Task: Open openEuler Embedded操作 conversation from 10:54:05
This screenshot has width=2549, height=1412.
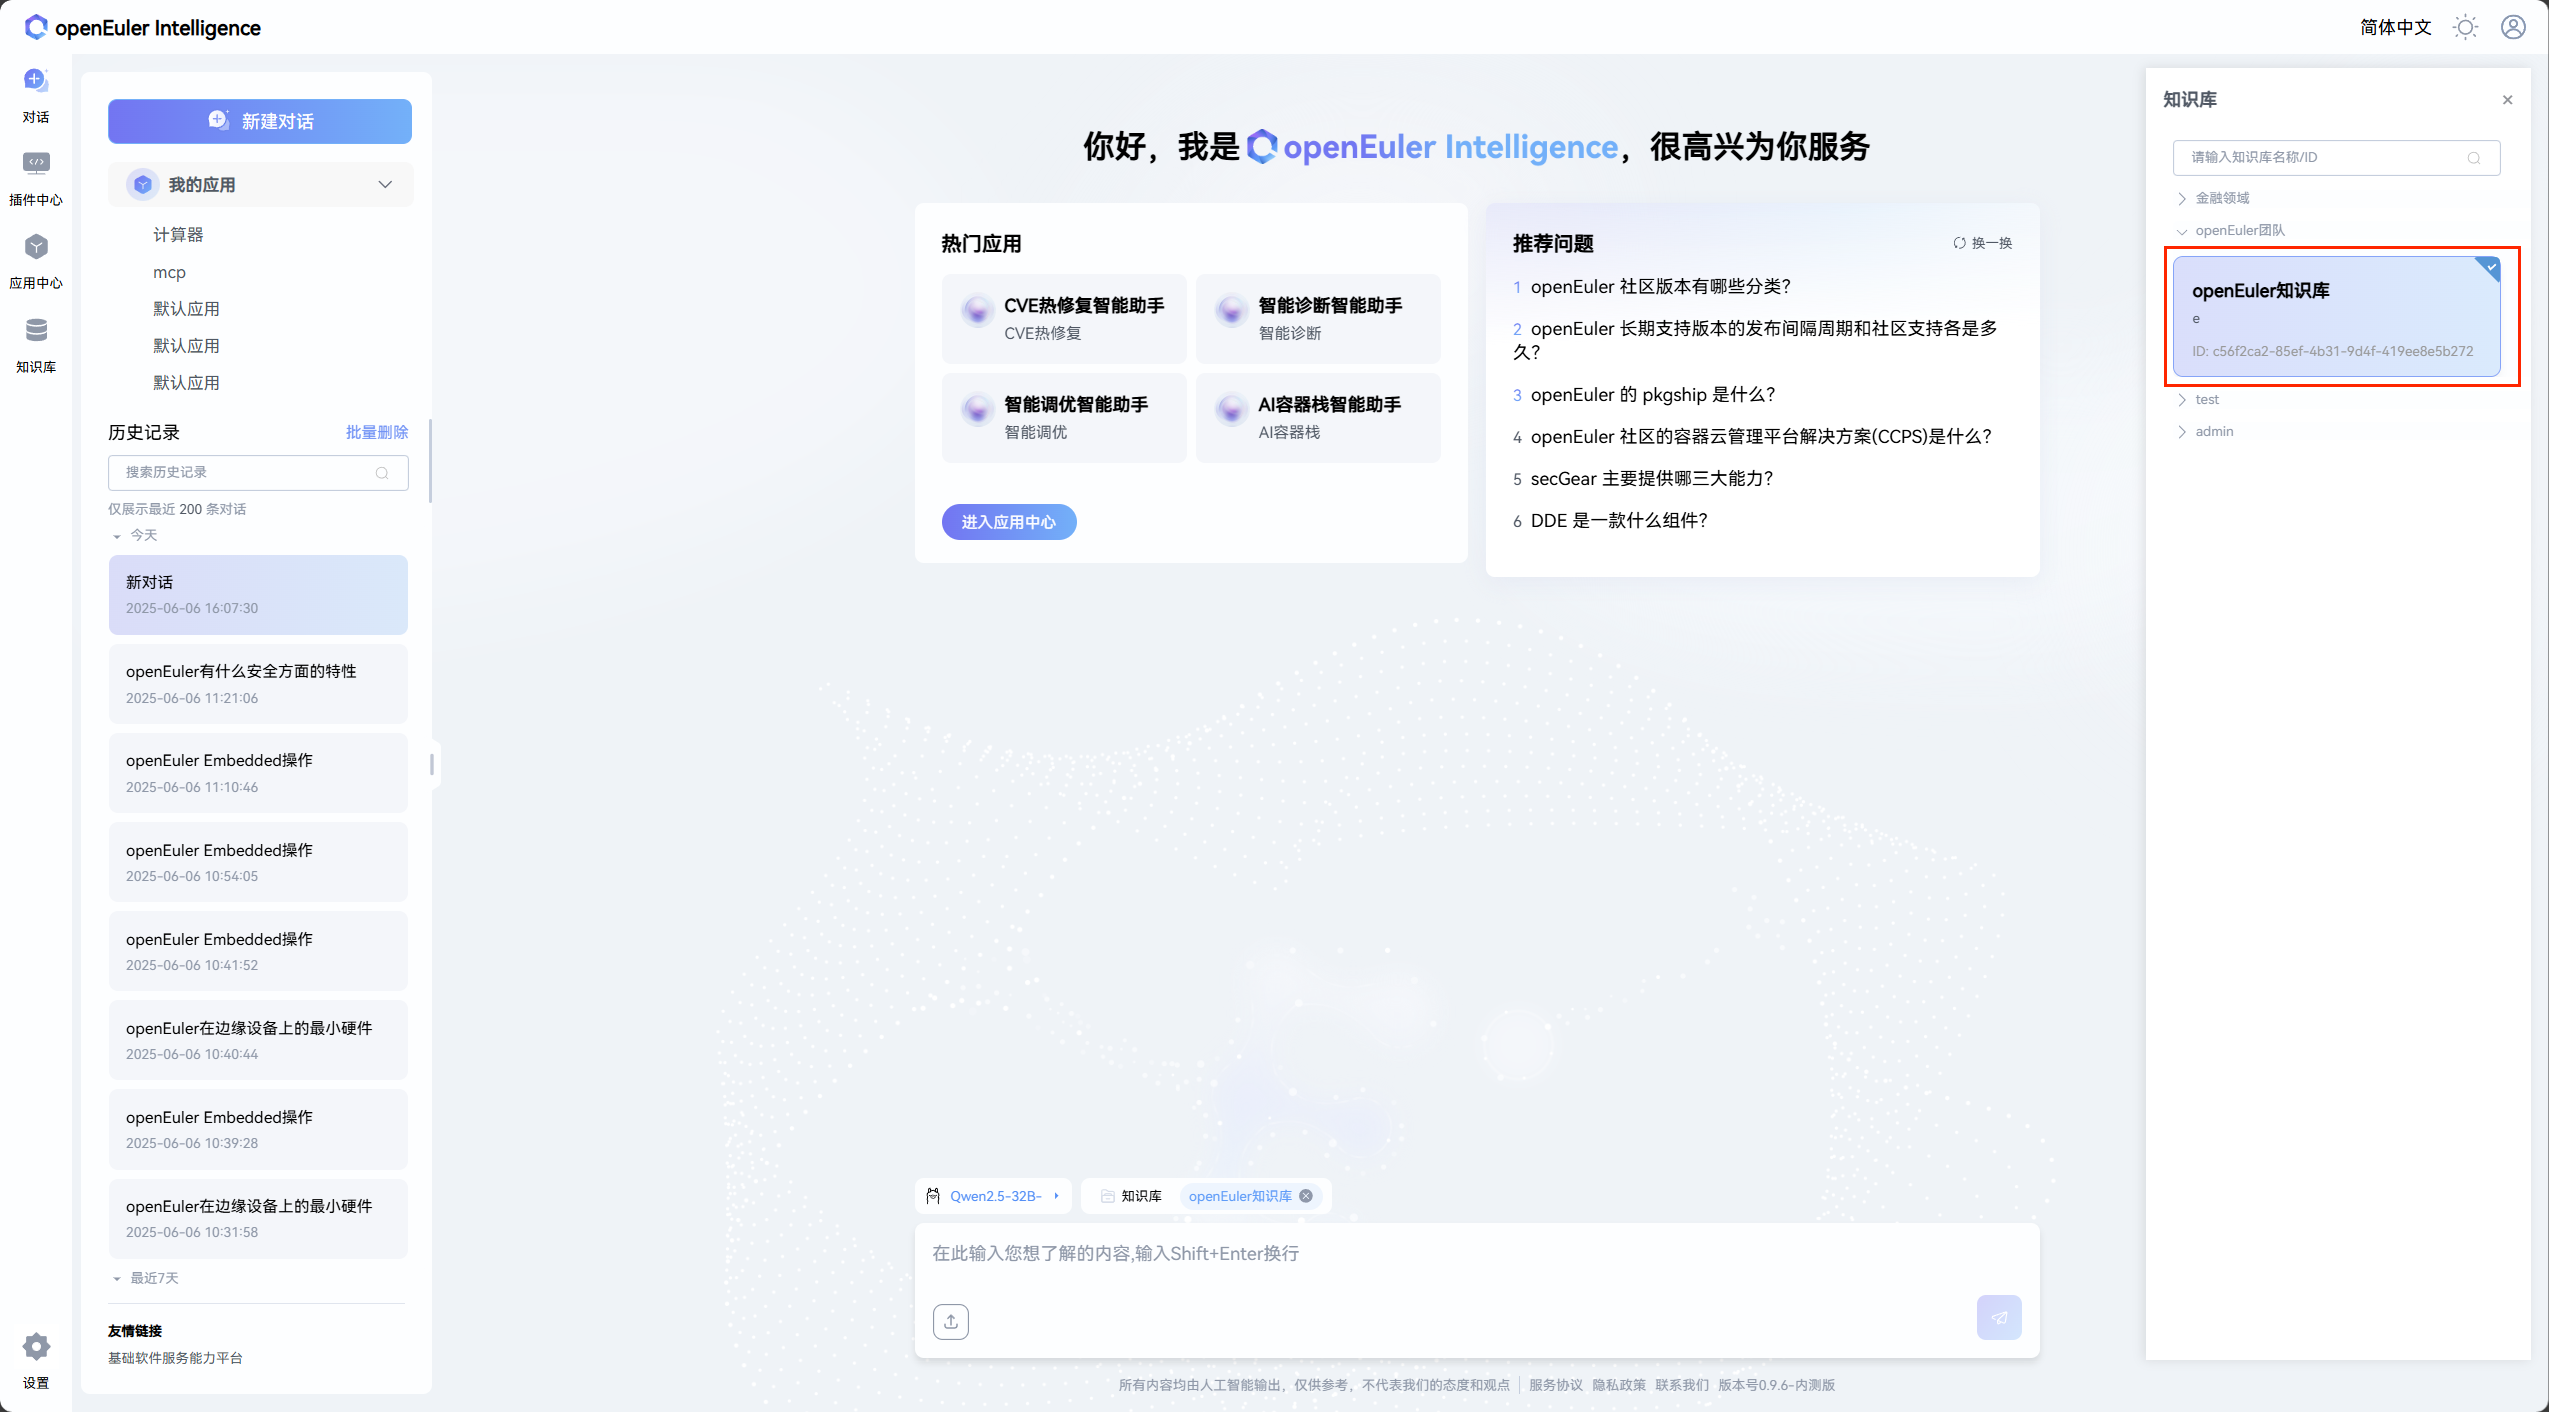Action: (258, 862)
